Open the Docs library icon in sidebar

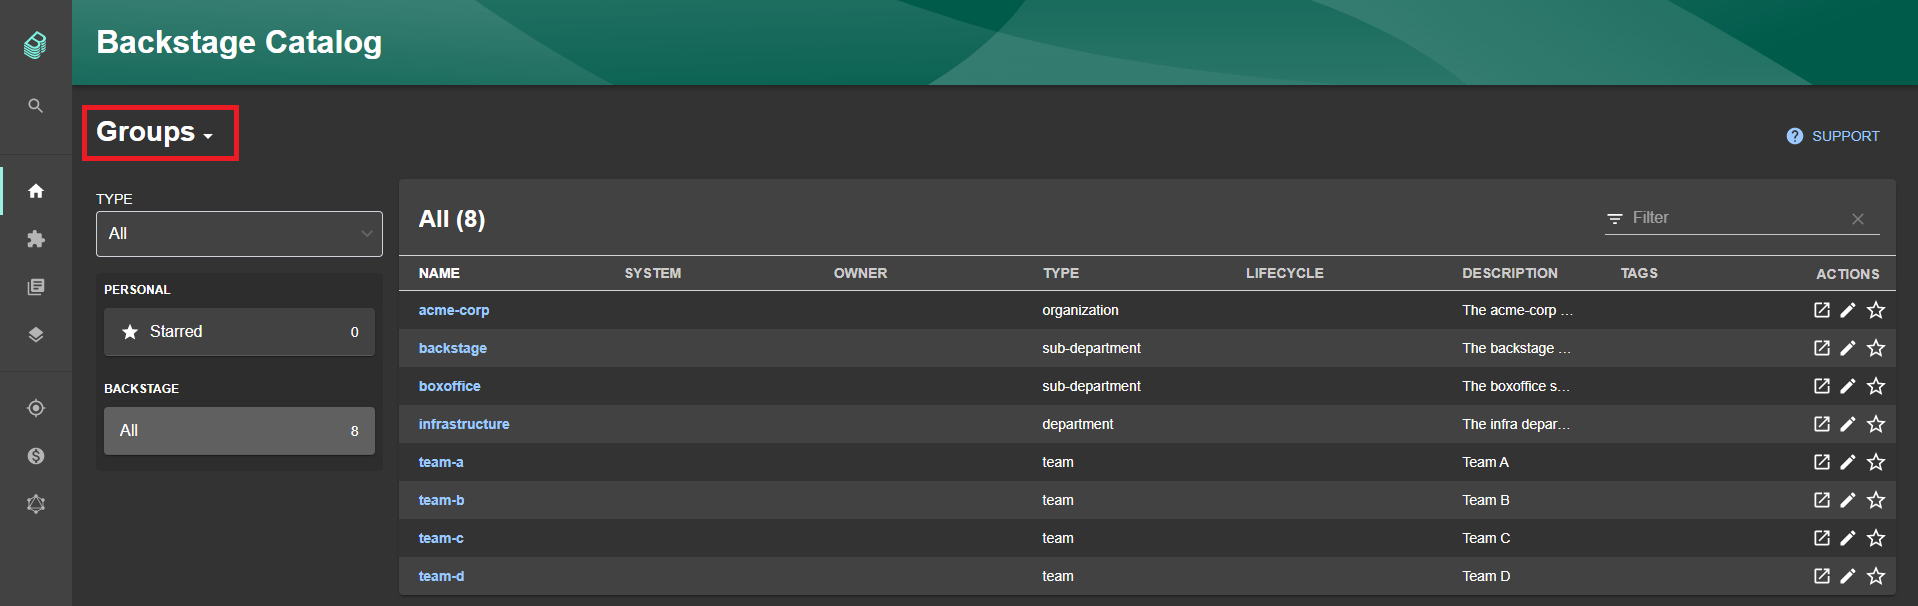[x=36, y=287]
